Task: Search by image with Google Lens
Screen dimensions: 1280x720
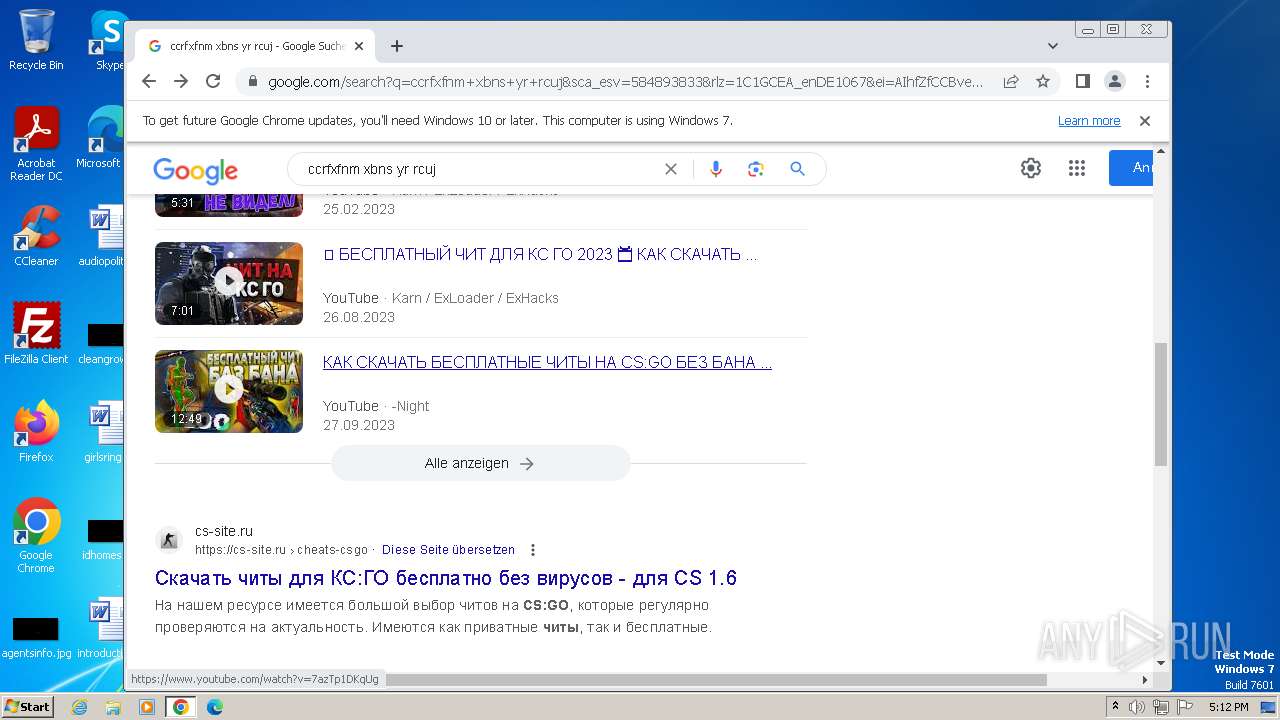Action: [756, 169]
